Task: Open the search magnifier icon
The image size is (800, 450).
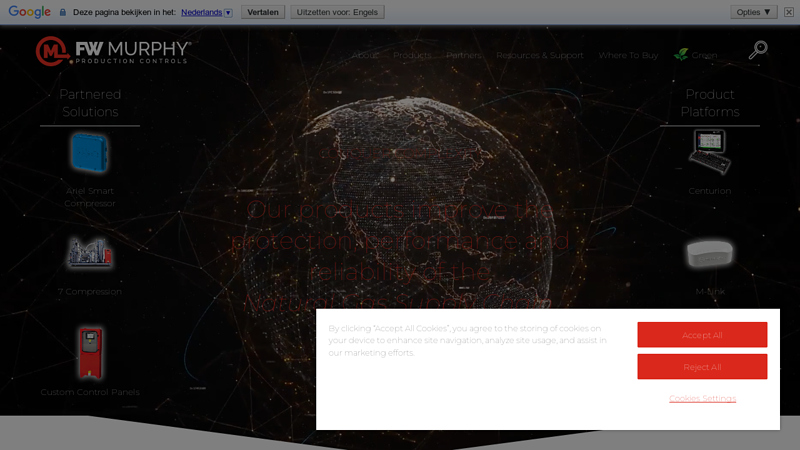Action: tap(758, 51)
